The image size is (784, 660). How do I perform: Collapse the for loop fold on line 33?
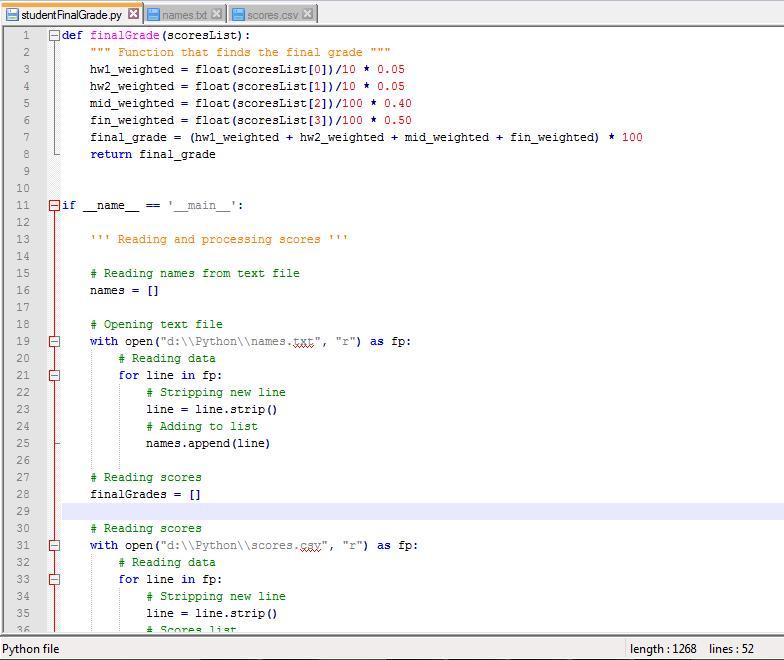54,579
